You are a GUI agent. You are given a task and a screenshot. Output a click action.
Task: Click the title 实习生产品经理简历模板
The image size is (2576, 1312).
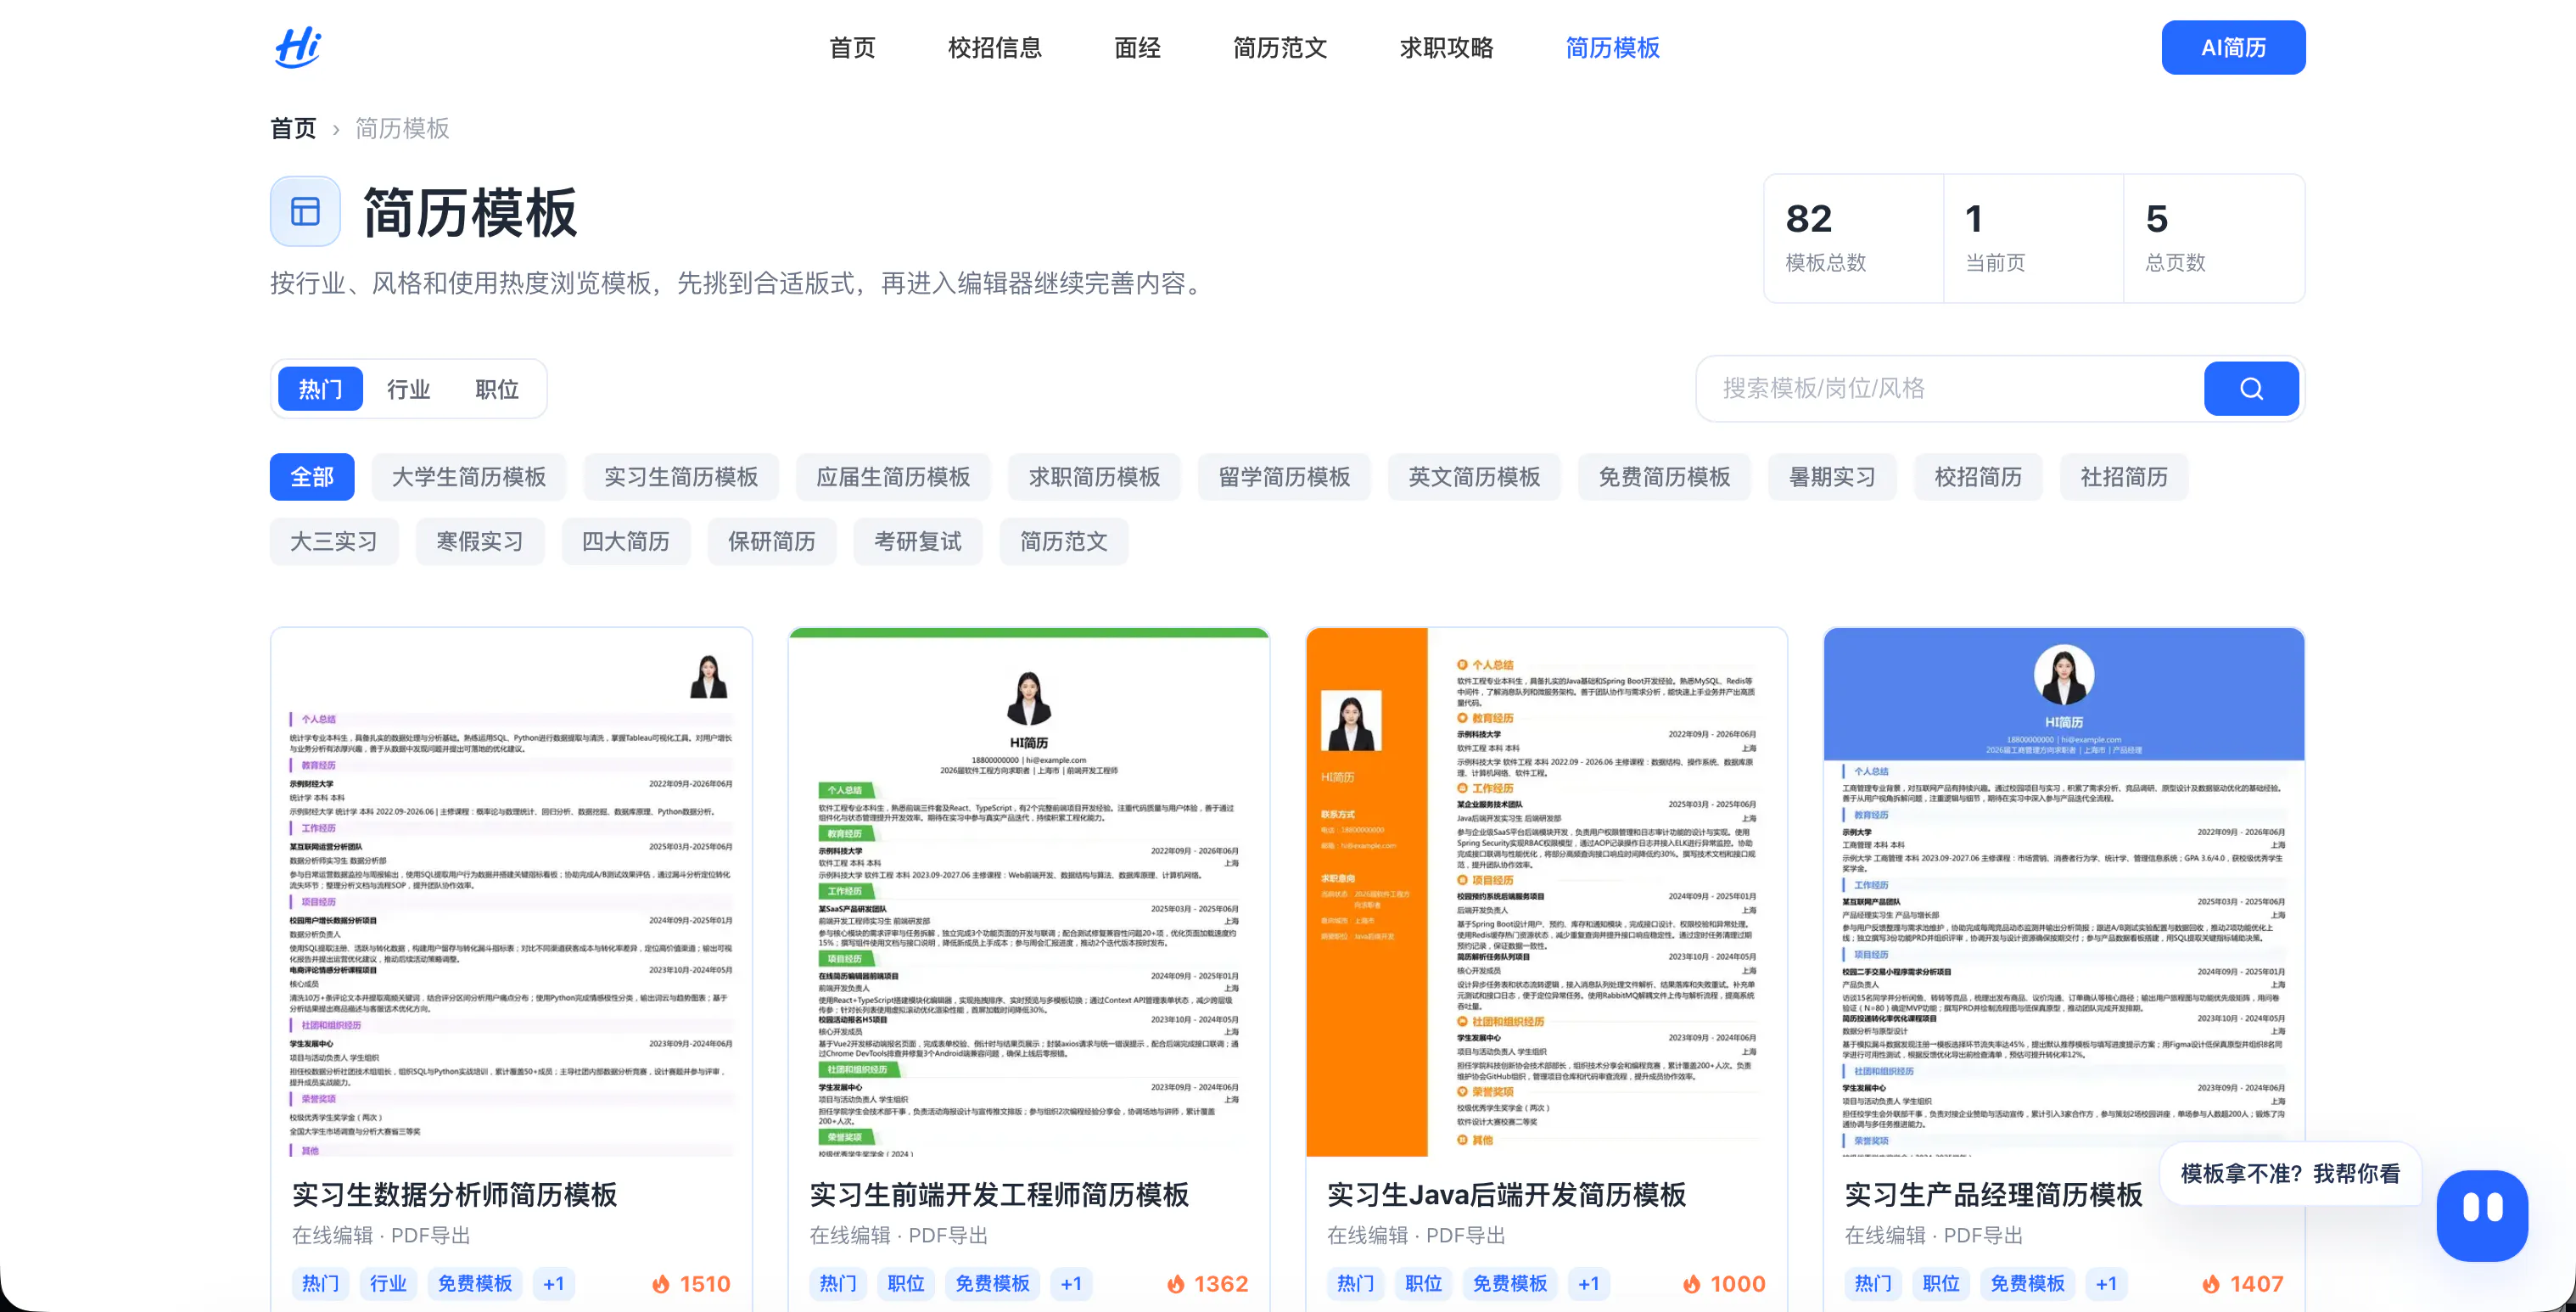pos(1994,1194)
